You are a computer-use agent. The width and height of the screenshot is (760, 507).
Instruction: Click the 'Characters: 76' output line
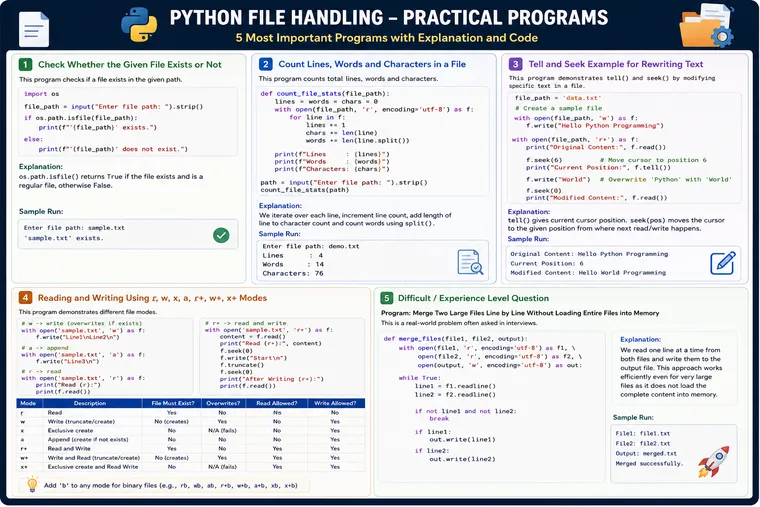pos(293,273)
